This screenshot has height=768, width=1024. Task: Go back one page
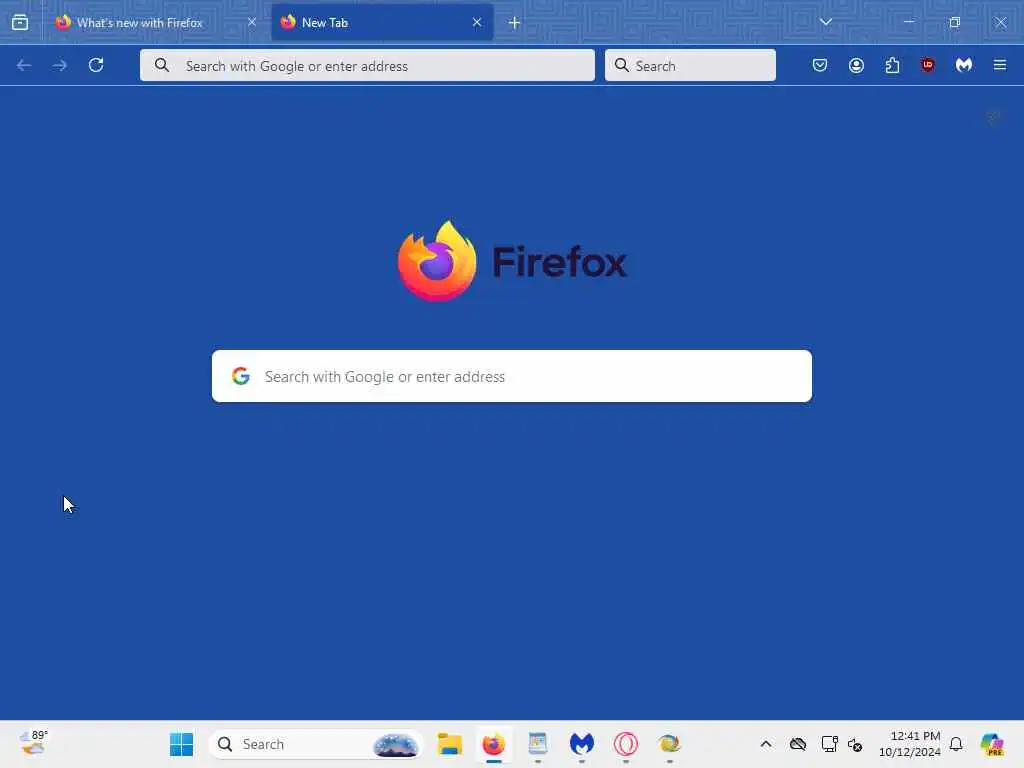point(24,65)
